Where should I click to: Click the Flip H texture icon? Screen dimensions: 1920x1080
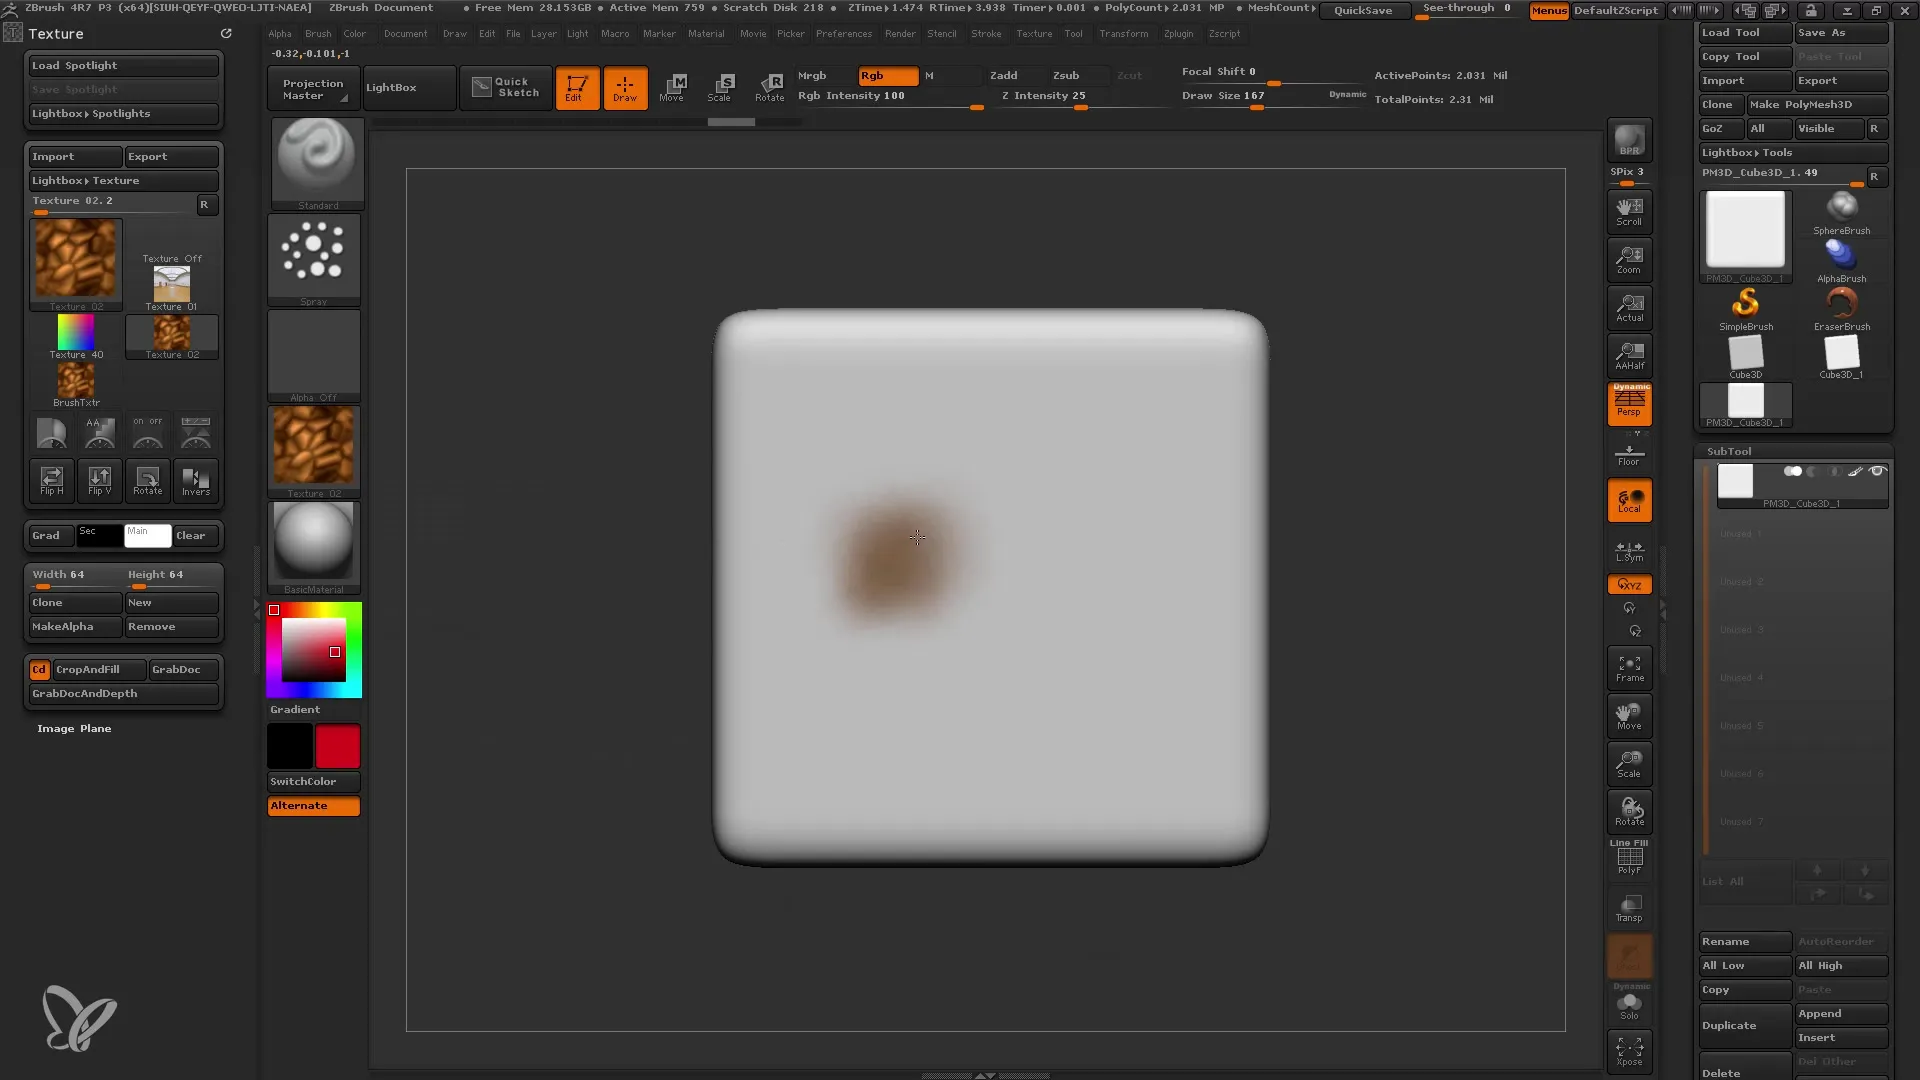(x=51, y=480)
